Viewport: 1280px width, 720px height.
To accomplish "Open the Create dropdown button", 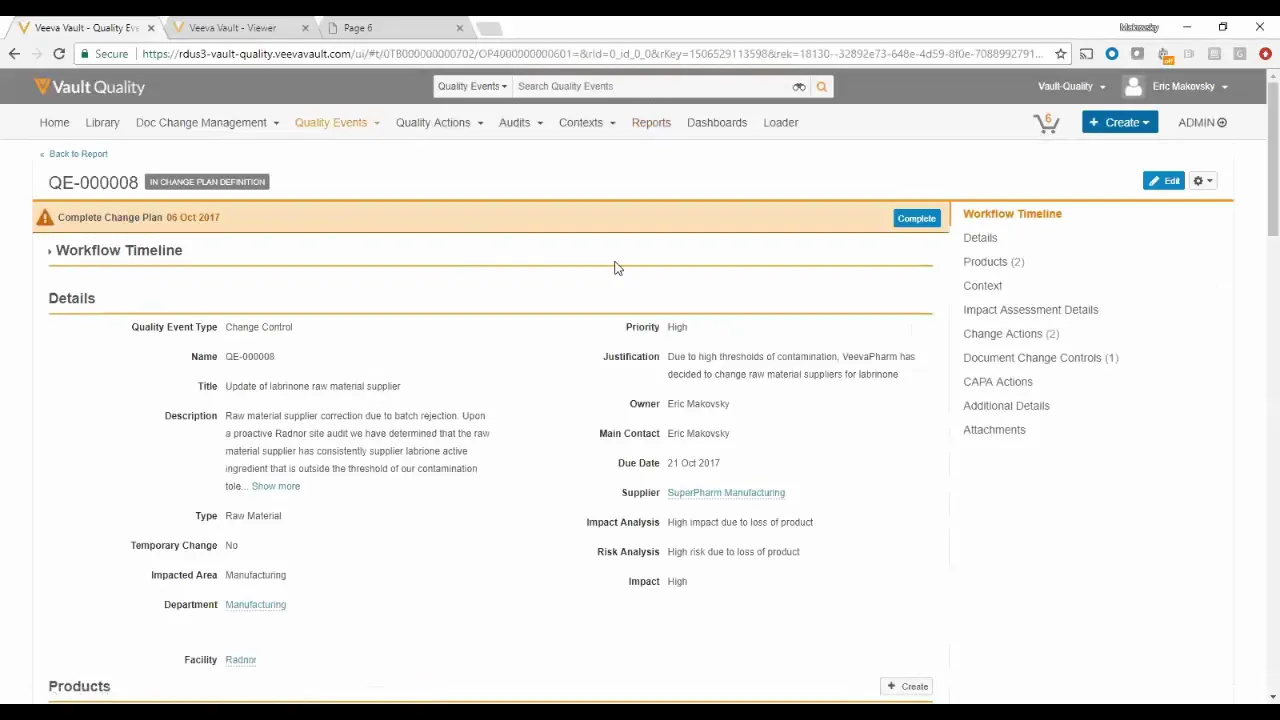I will point(1120,123).
